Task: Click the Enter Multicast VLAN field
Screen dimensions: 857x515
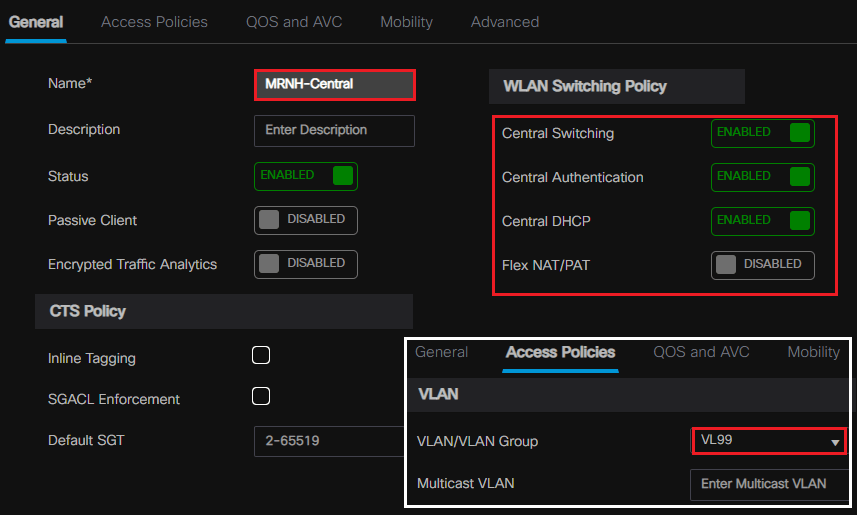Action: (x=768, y=484)
